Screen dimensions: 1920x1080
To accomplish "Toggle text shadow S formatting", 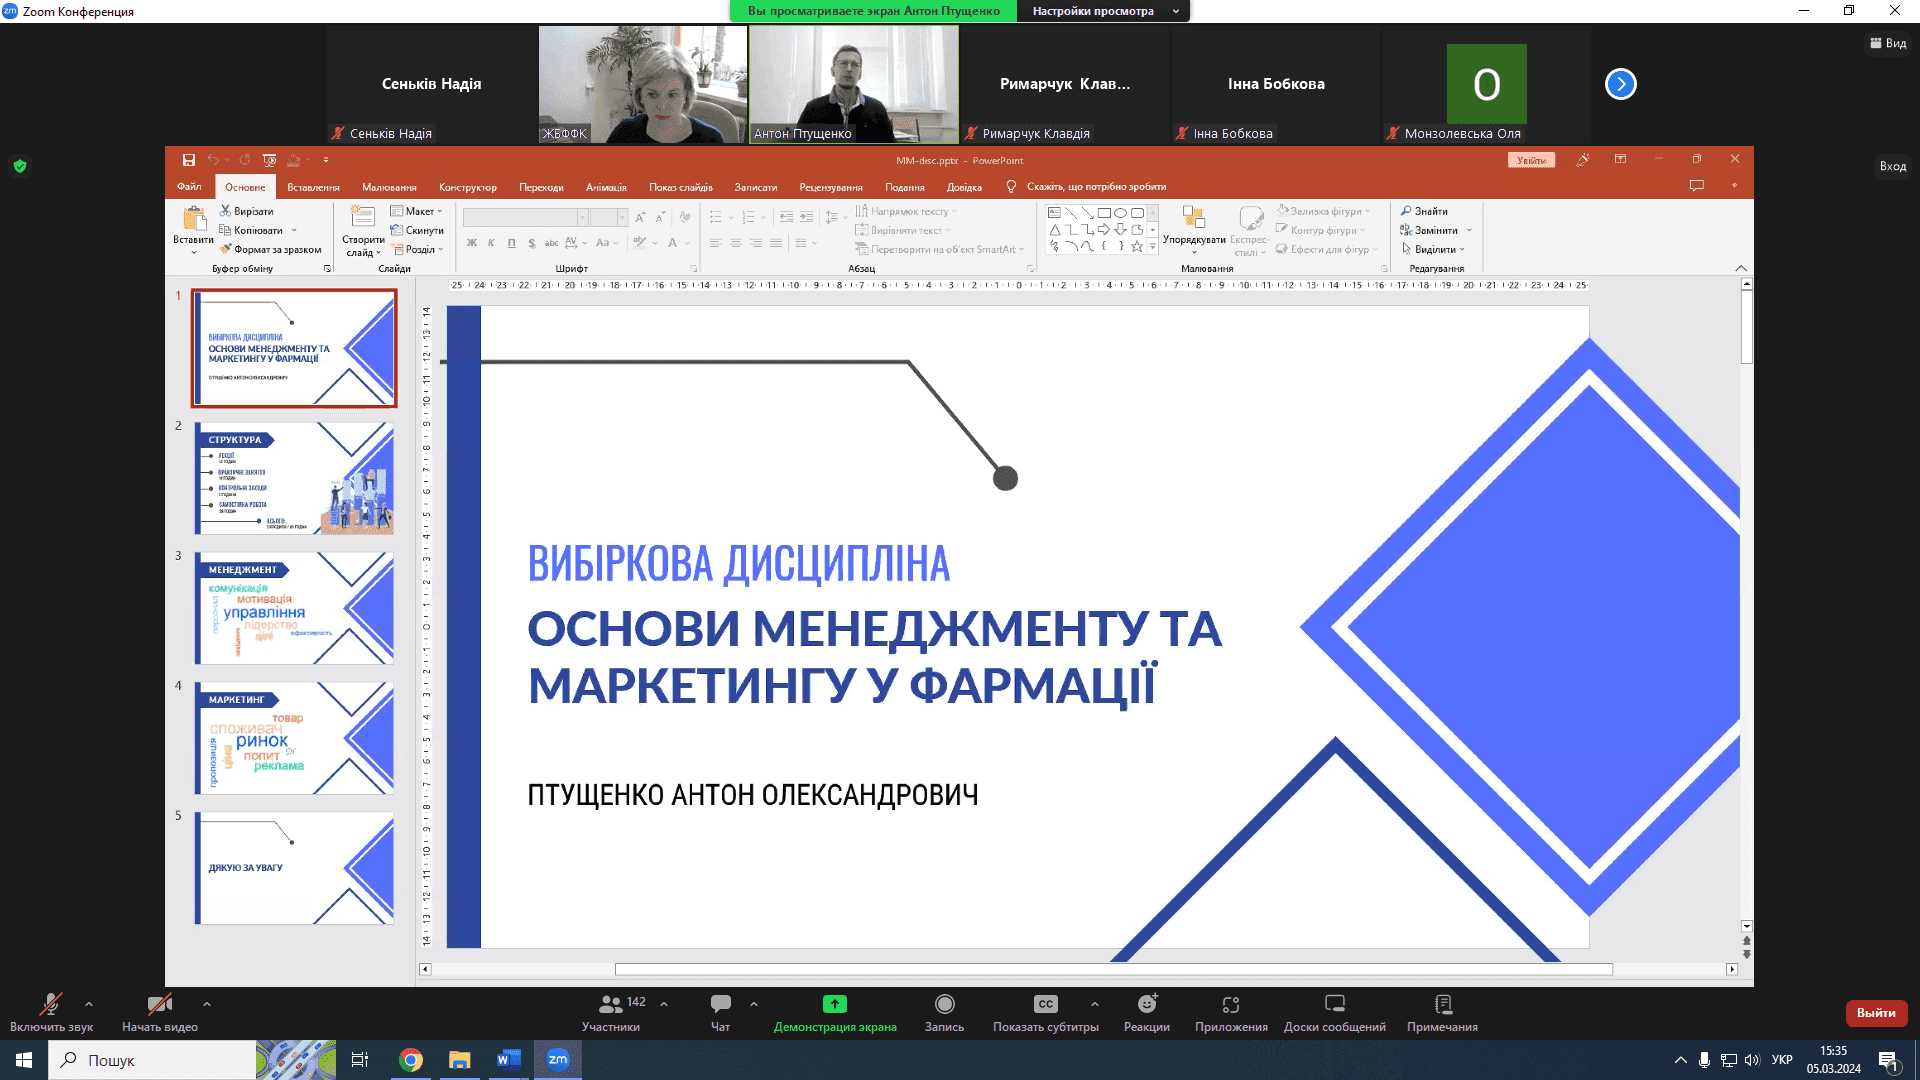I will 531,243.
